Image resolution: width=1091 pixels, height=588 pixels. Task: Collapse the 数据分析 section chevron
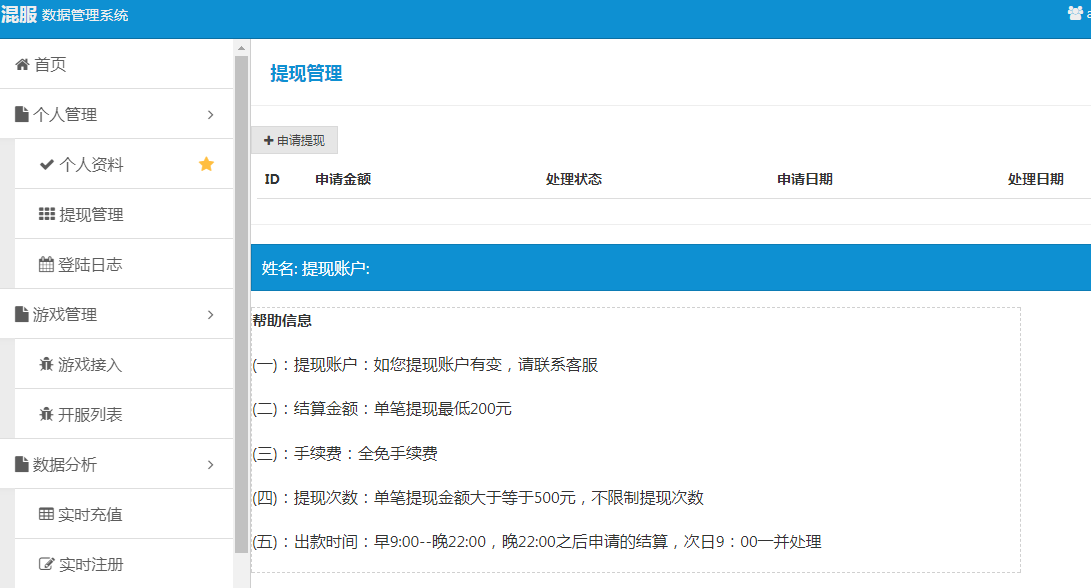click(211, 465)
